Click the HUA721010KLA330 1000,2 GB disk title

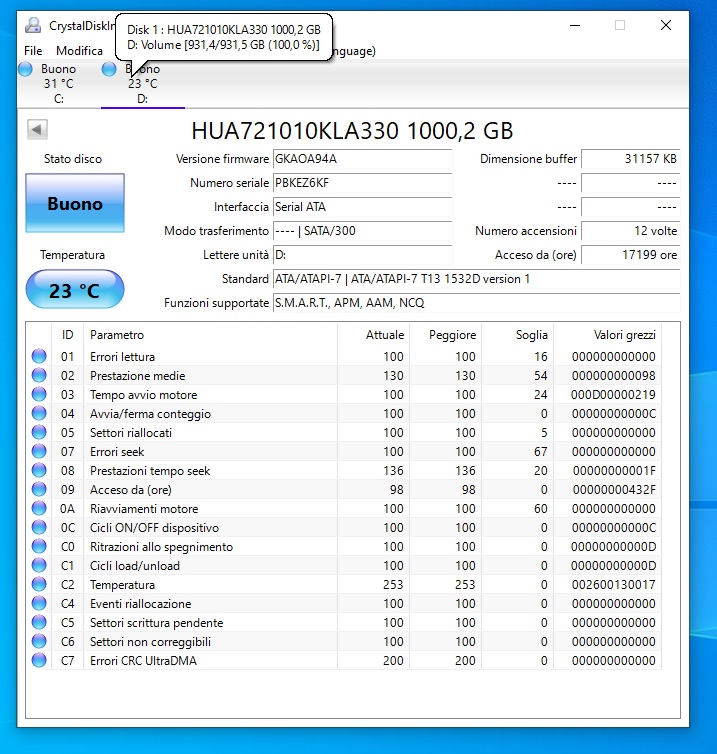352,131
